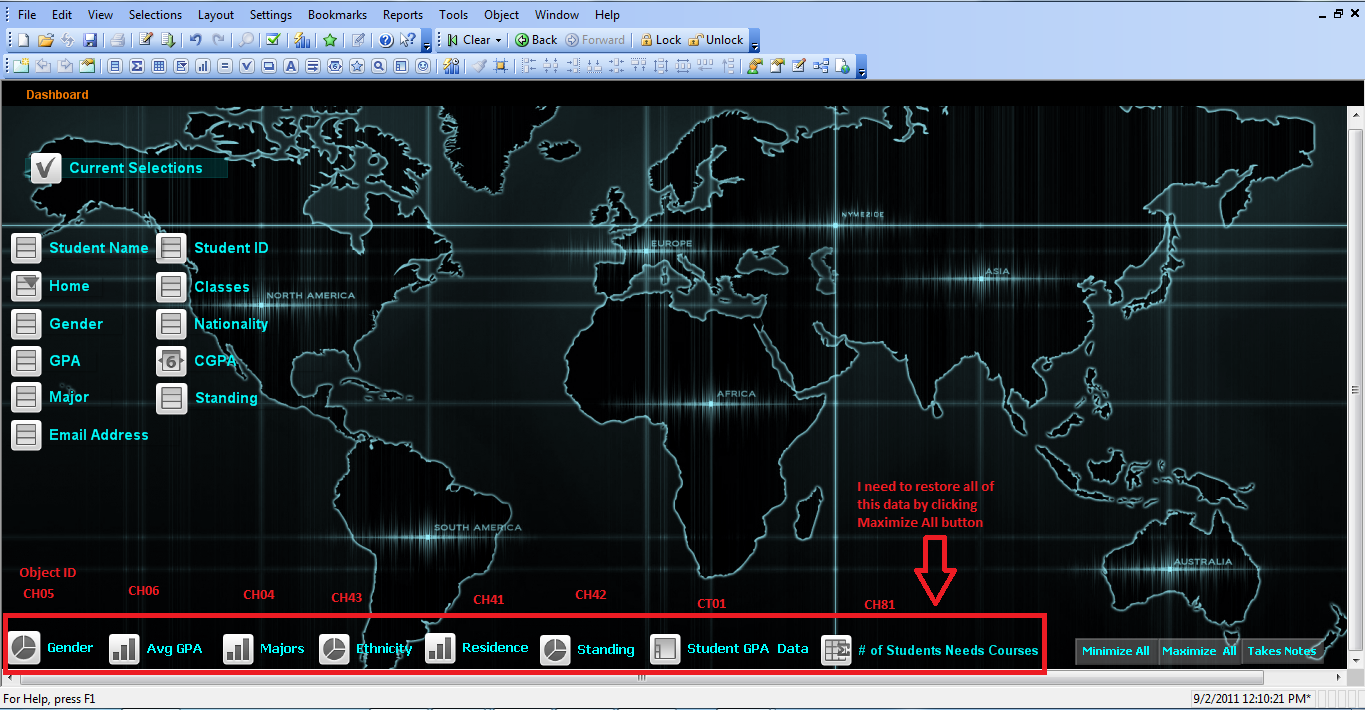The height and width of the screenshot is (710, 1365).
Task: Open Quick Chart wizard icon
Action: pyautogui.click(x=302, y=40)
